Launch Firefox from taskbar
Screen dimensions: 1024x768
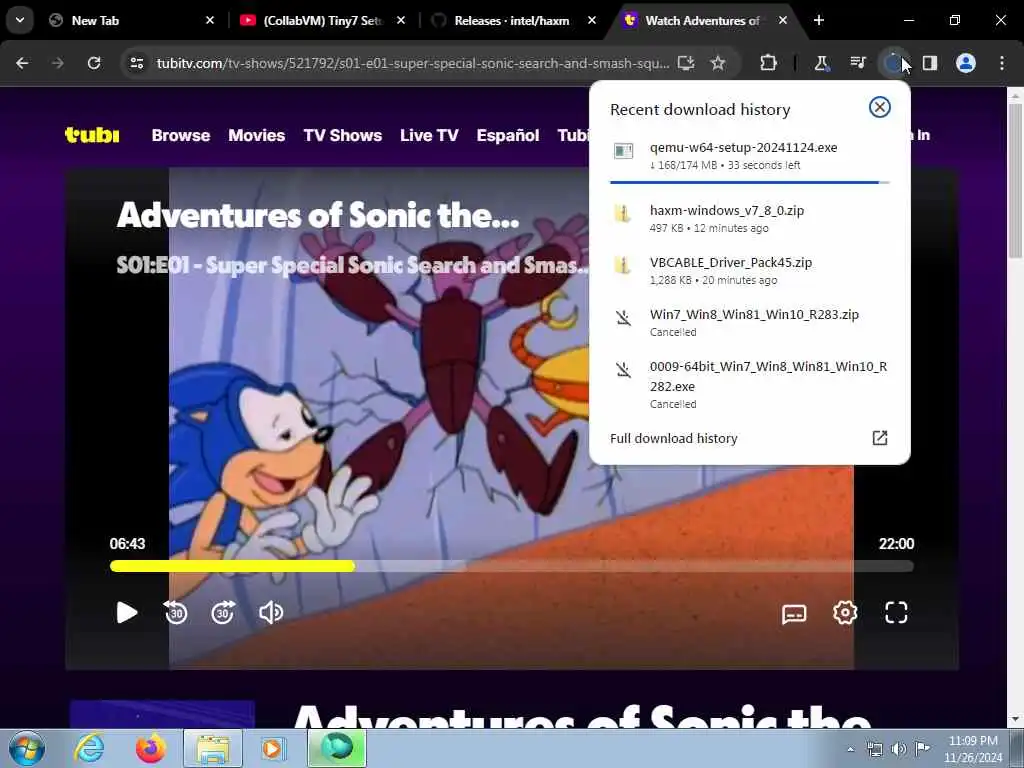click(151, 748)
